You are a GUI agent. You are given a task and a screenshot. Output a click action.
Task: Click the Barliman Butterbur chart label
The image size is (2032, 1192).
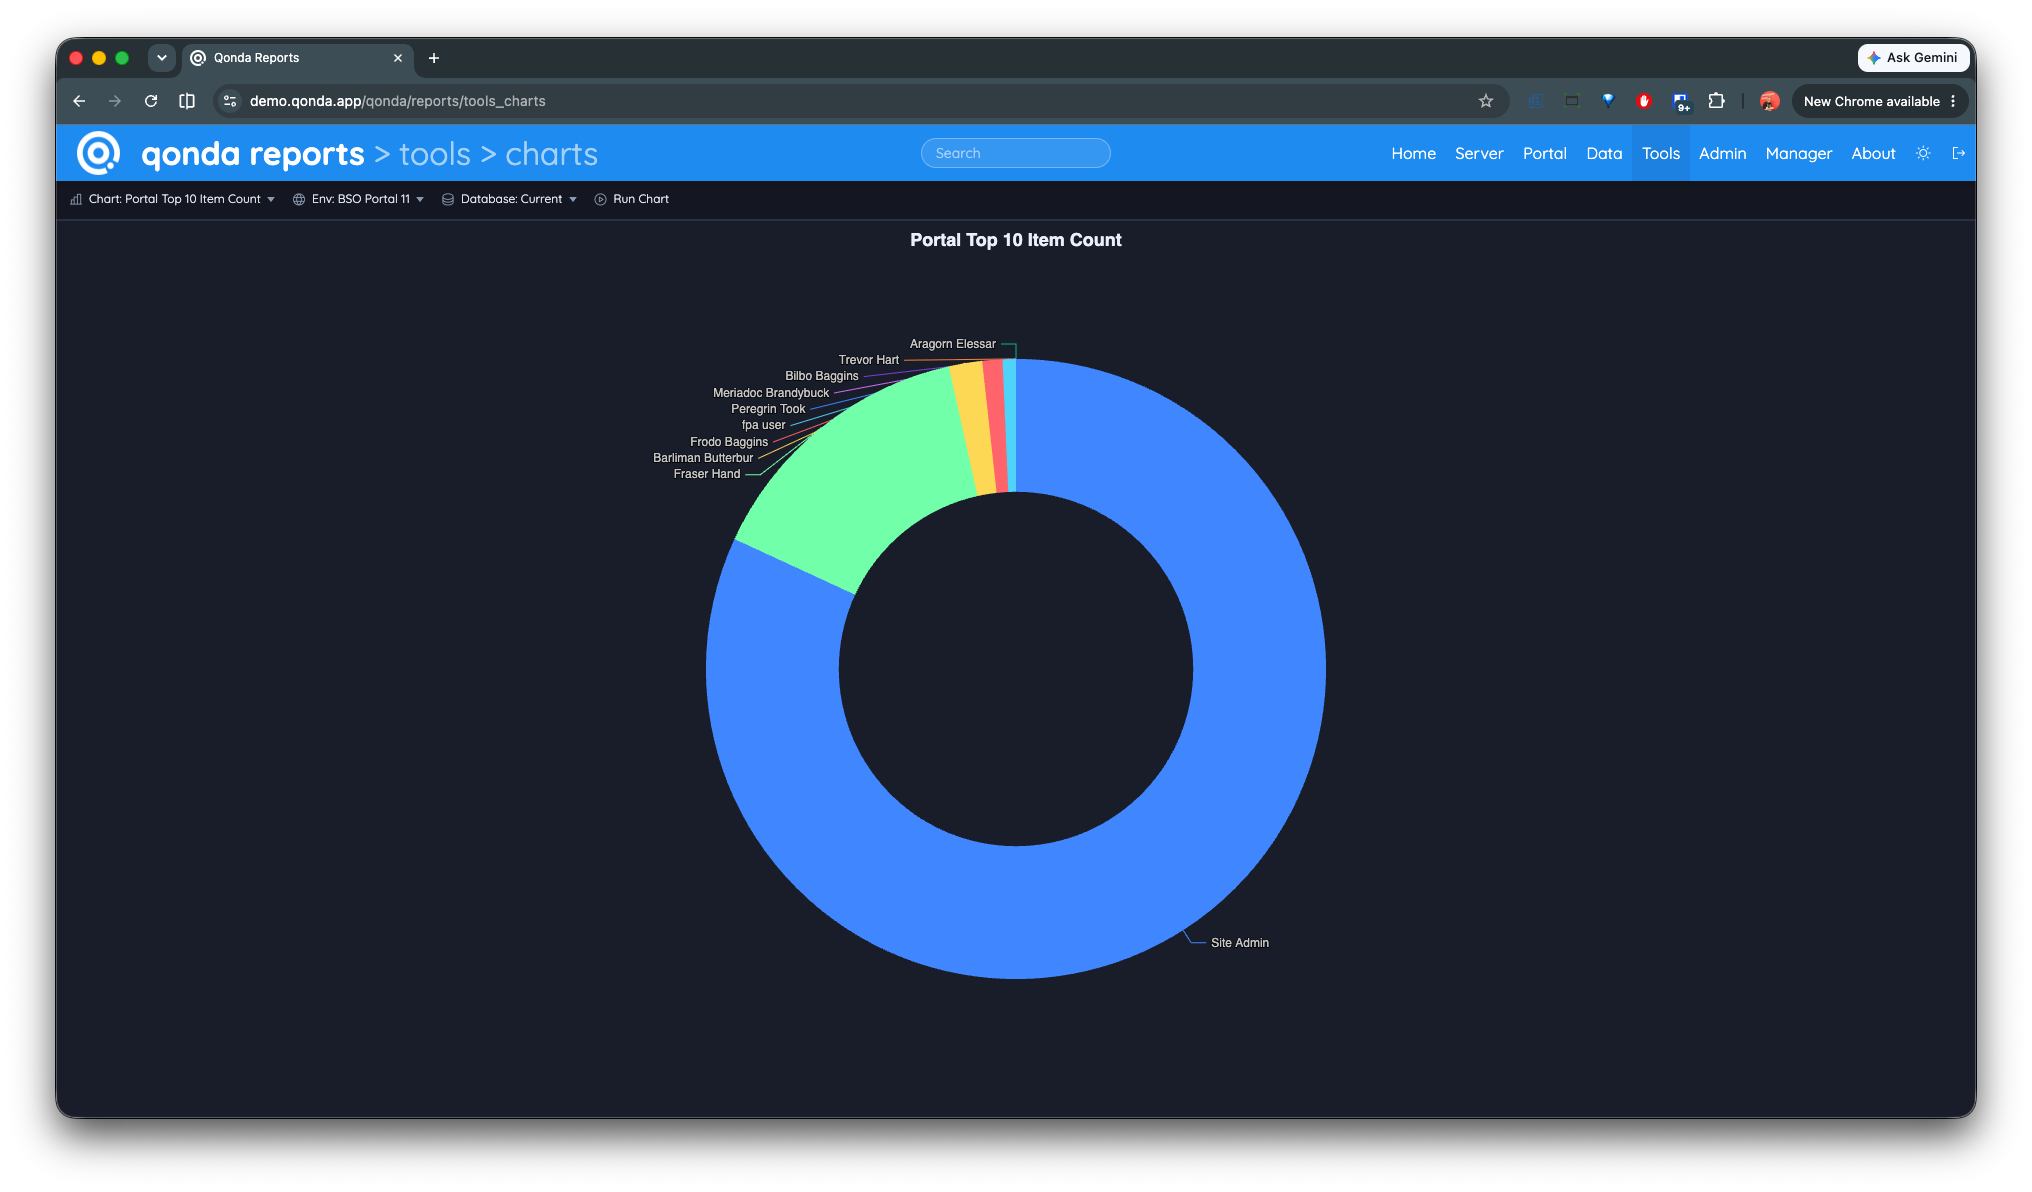click(703, 458)
